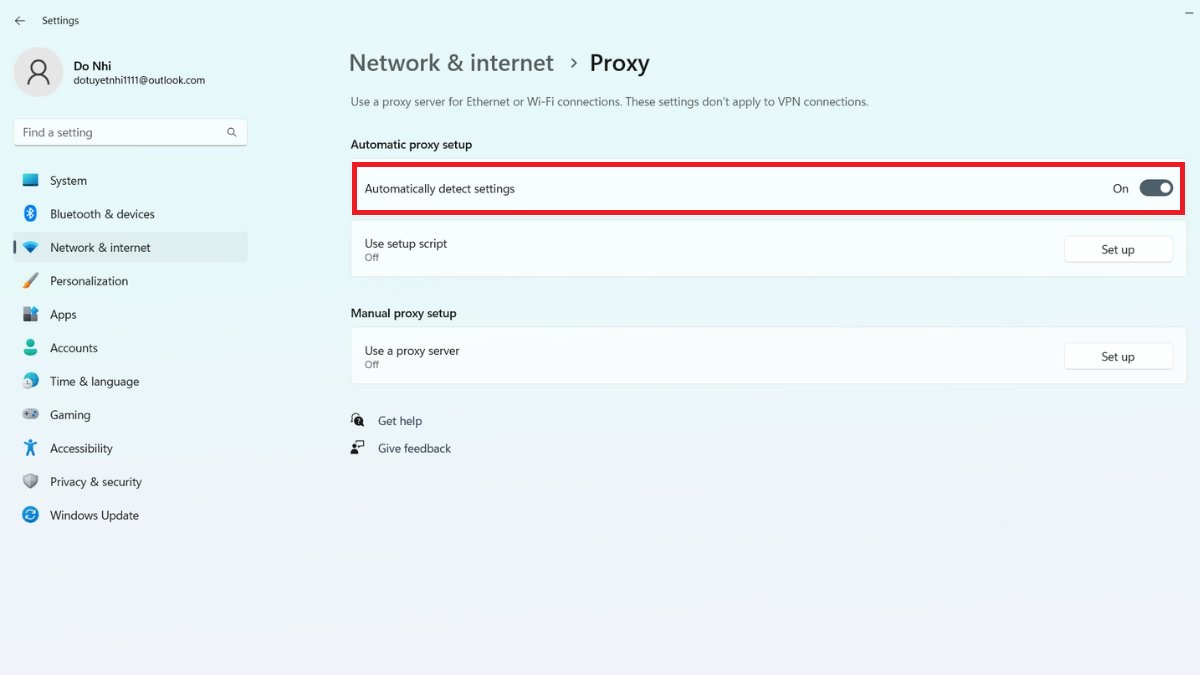Select Network & internet in sidebar
Viewport: 1200px width, 675px height.
(100, 247)
